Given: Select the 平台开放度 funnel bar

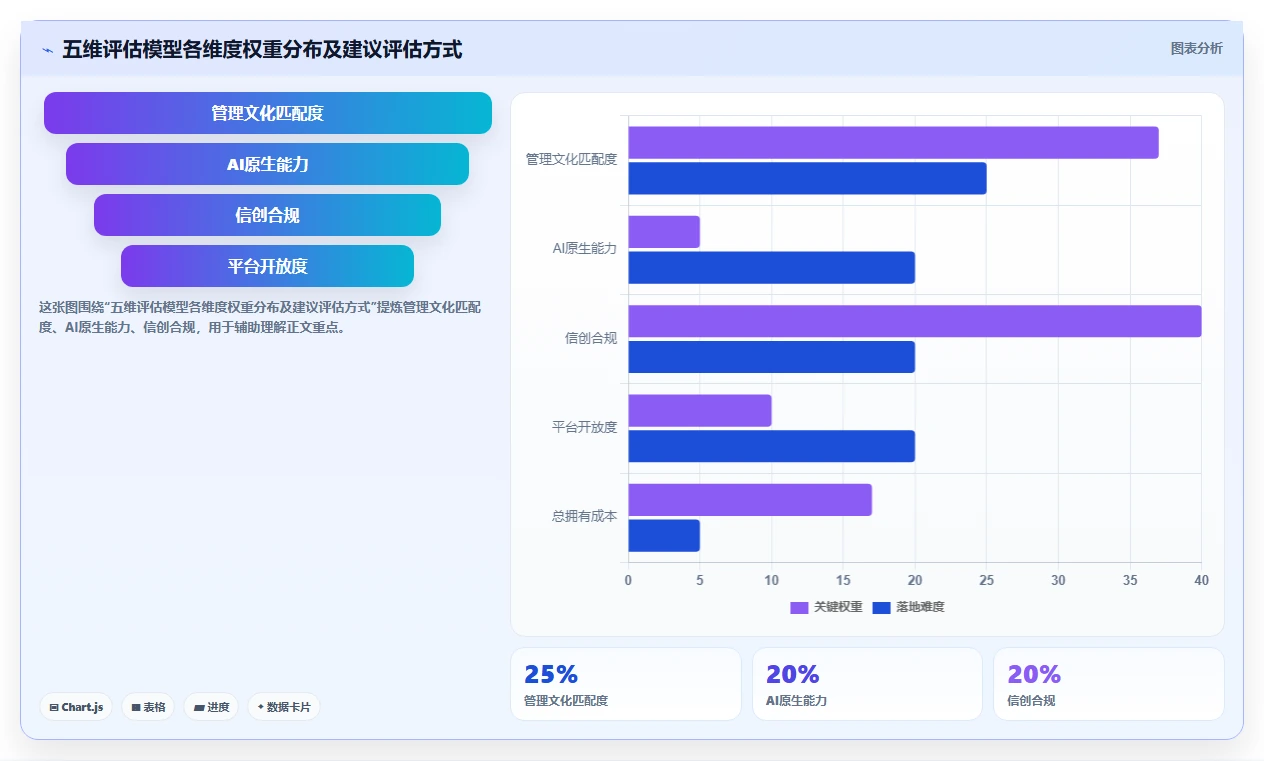Looking at the screenshot, I should coord(267,266).
